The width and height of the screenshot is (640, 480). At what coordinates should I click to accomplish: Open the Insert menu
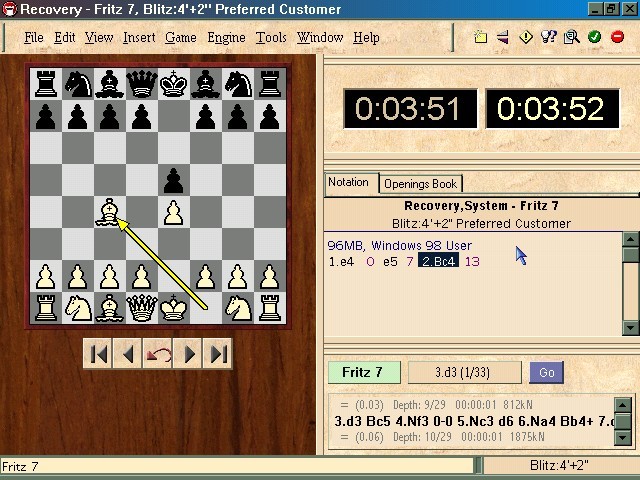coord(139,38)
